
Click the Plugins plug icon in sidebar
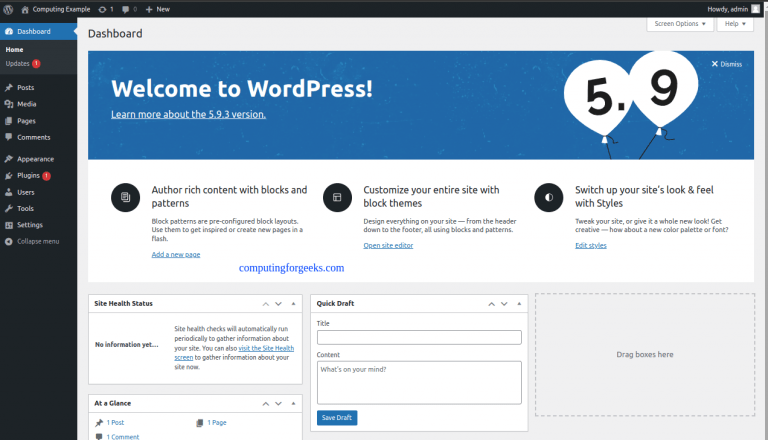coord(9,175)
